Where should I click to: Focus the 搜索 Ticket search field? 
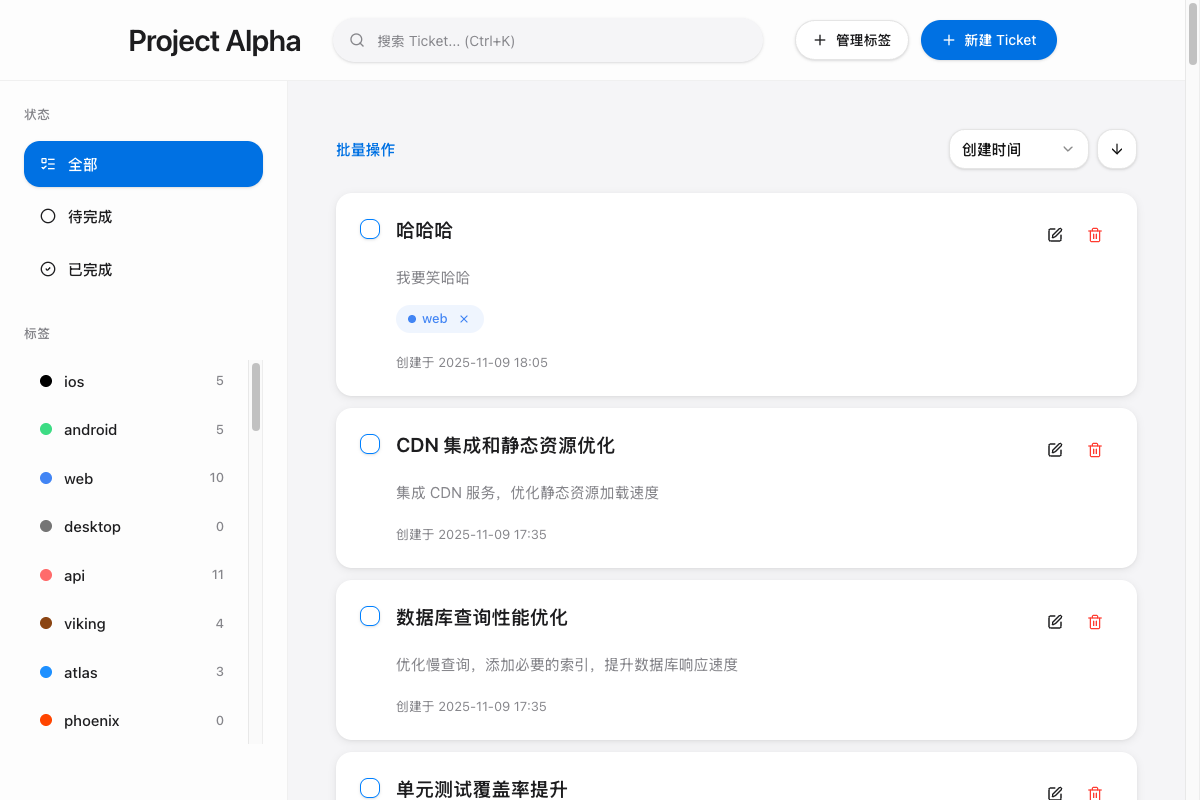[x=560, y=41]
